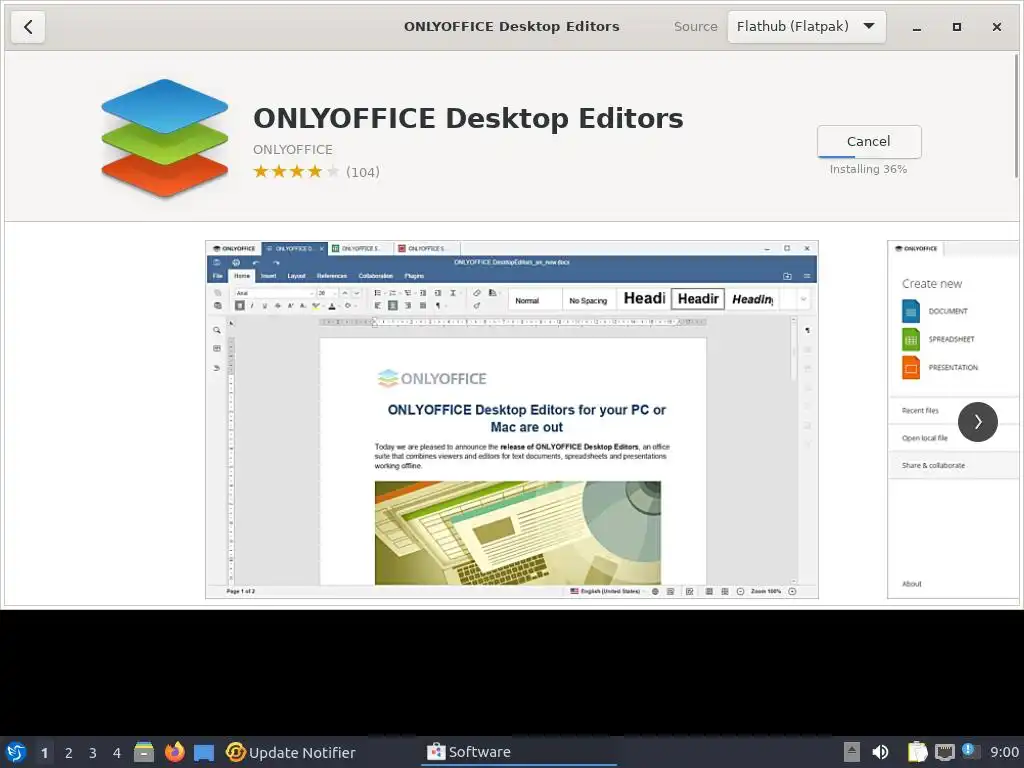This screenshot has height=768, width=1024.
Task: Cancel the ONLYOFFICE installation
Action: (x=869, y=141)
